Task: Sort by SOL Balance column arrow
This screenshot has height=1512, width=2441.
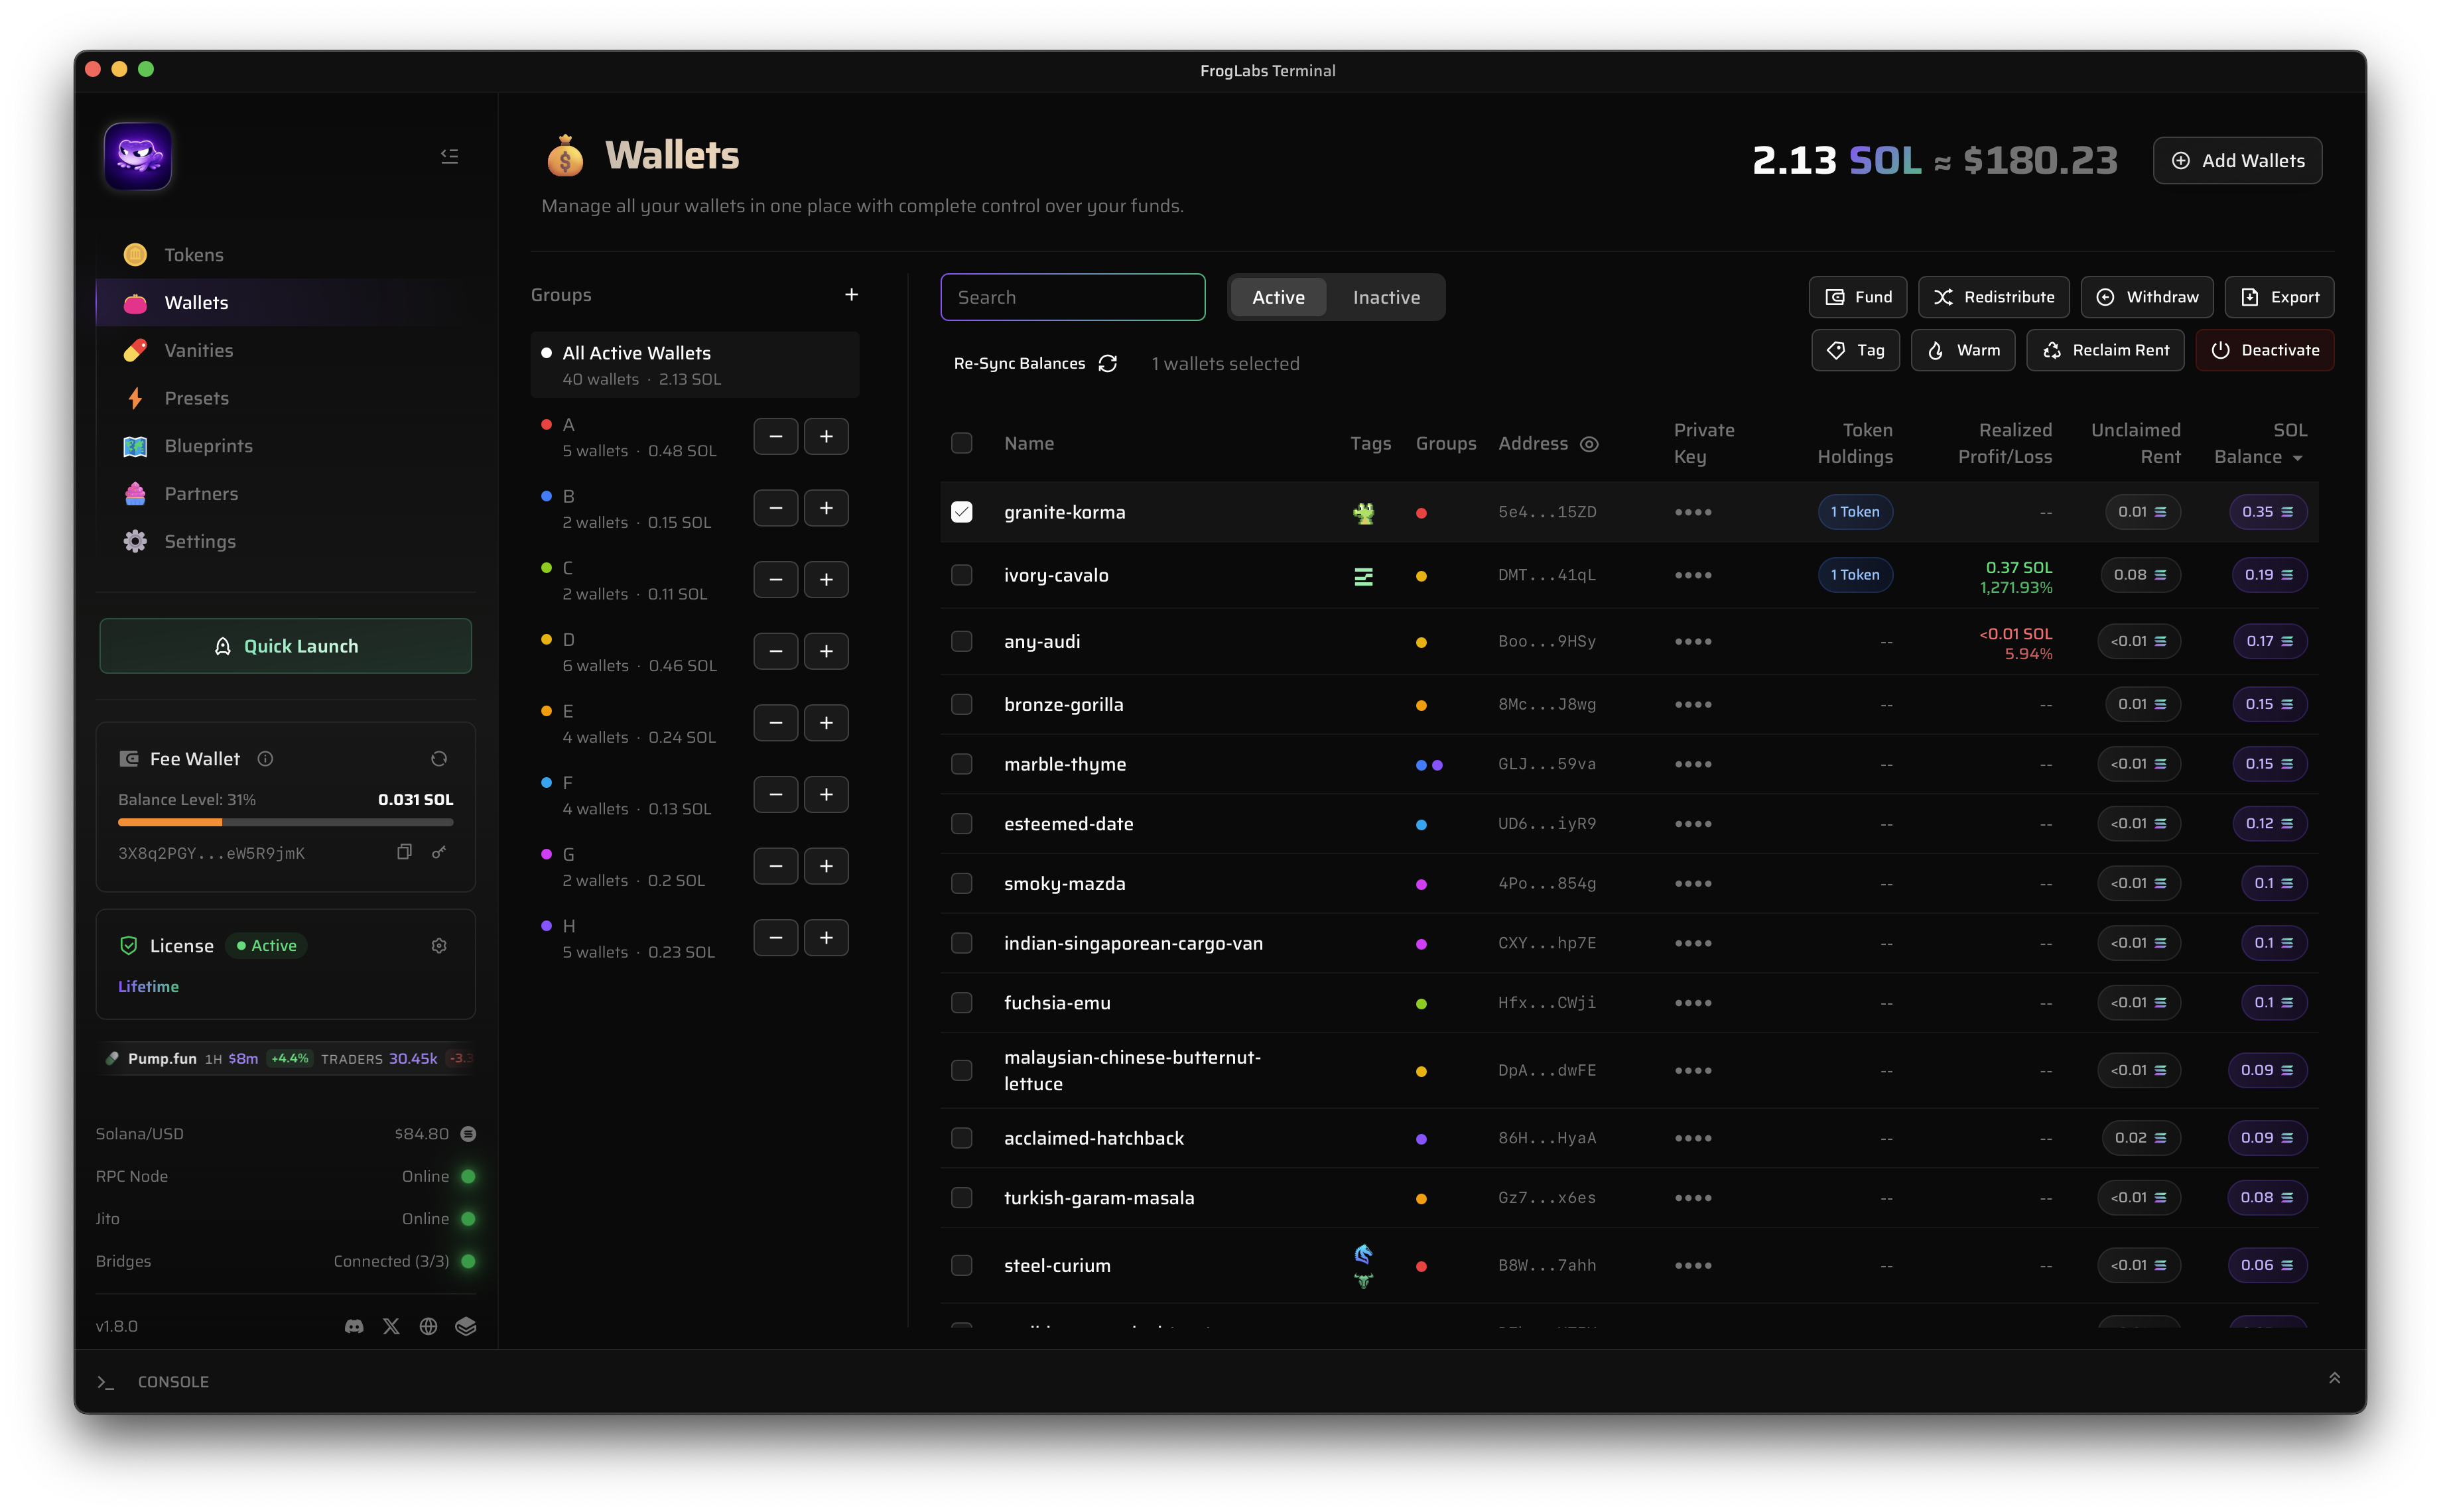Action: [x=2298, y=458]
